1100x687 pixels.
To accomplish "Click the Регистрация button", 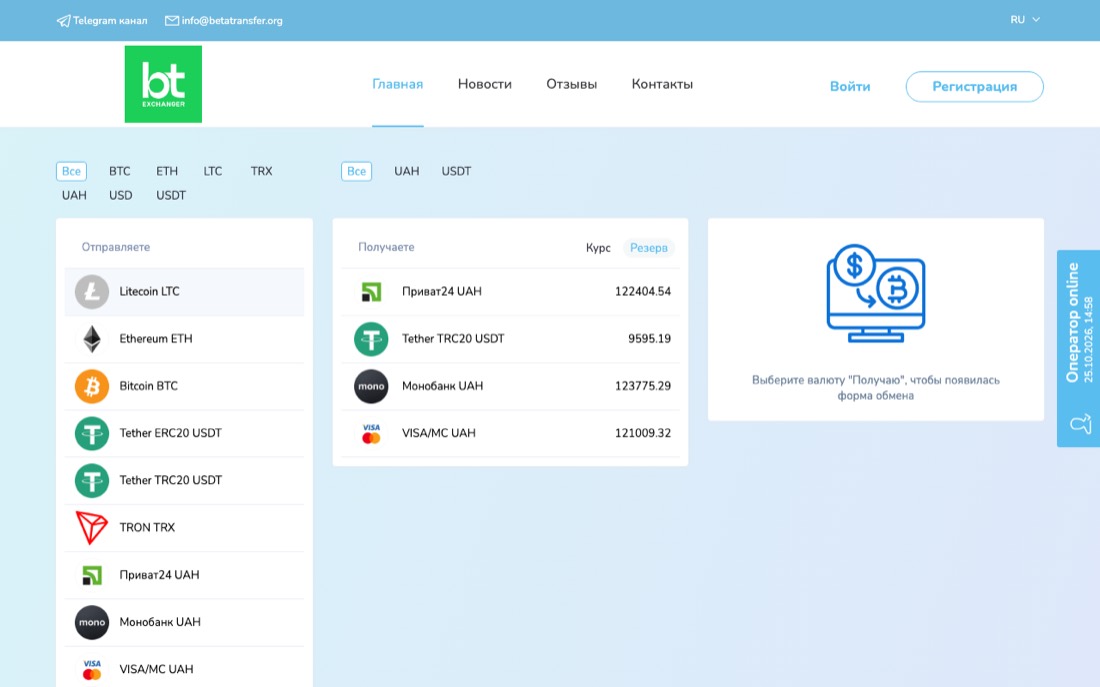I will [x=974, y=86].
